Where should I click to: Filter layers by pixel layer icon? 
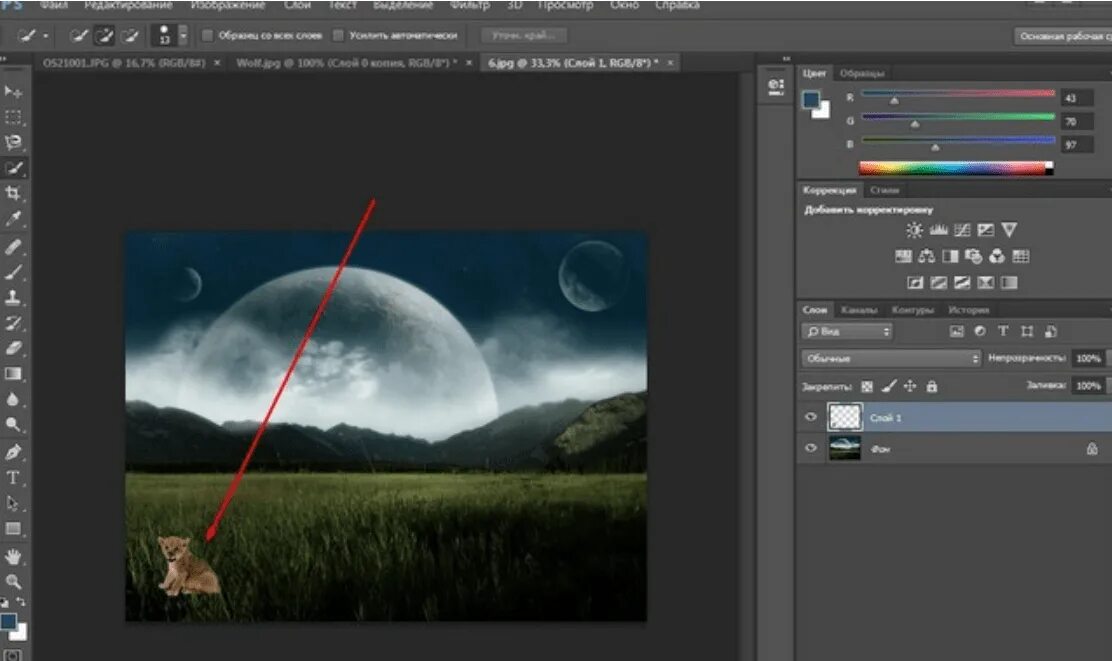[x=957, y=331]
